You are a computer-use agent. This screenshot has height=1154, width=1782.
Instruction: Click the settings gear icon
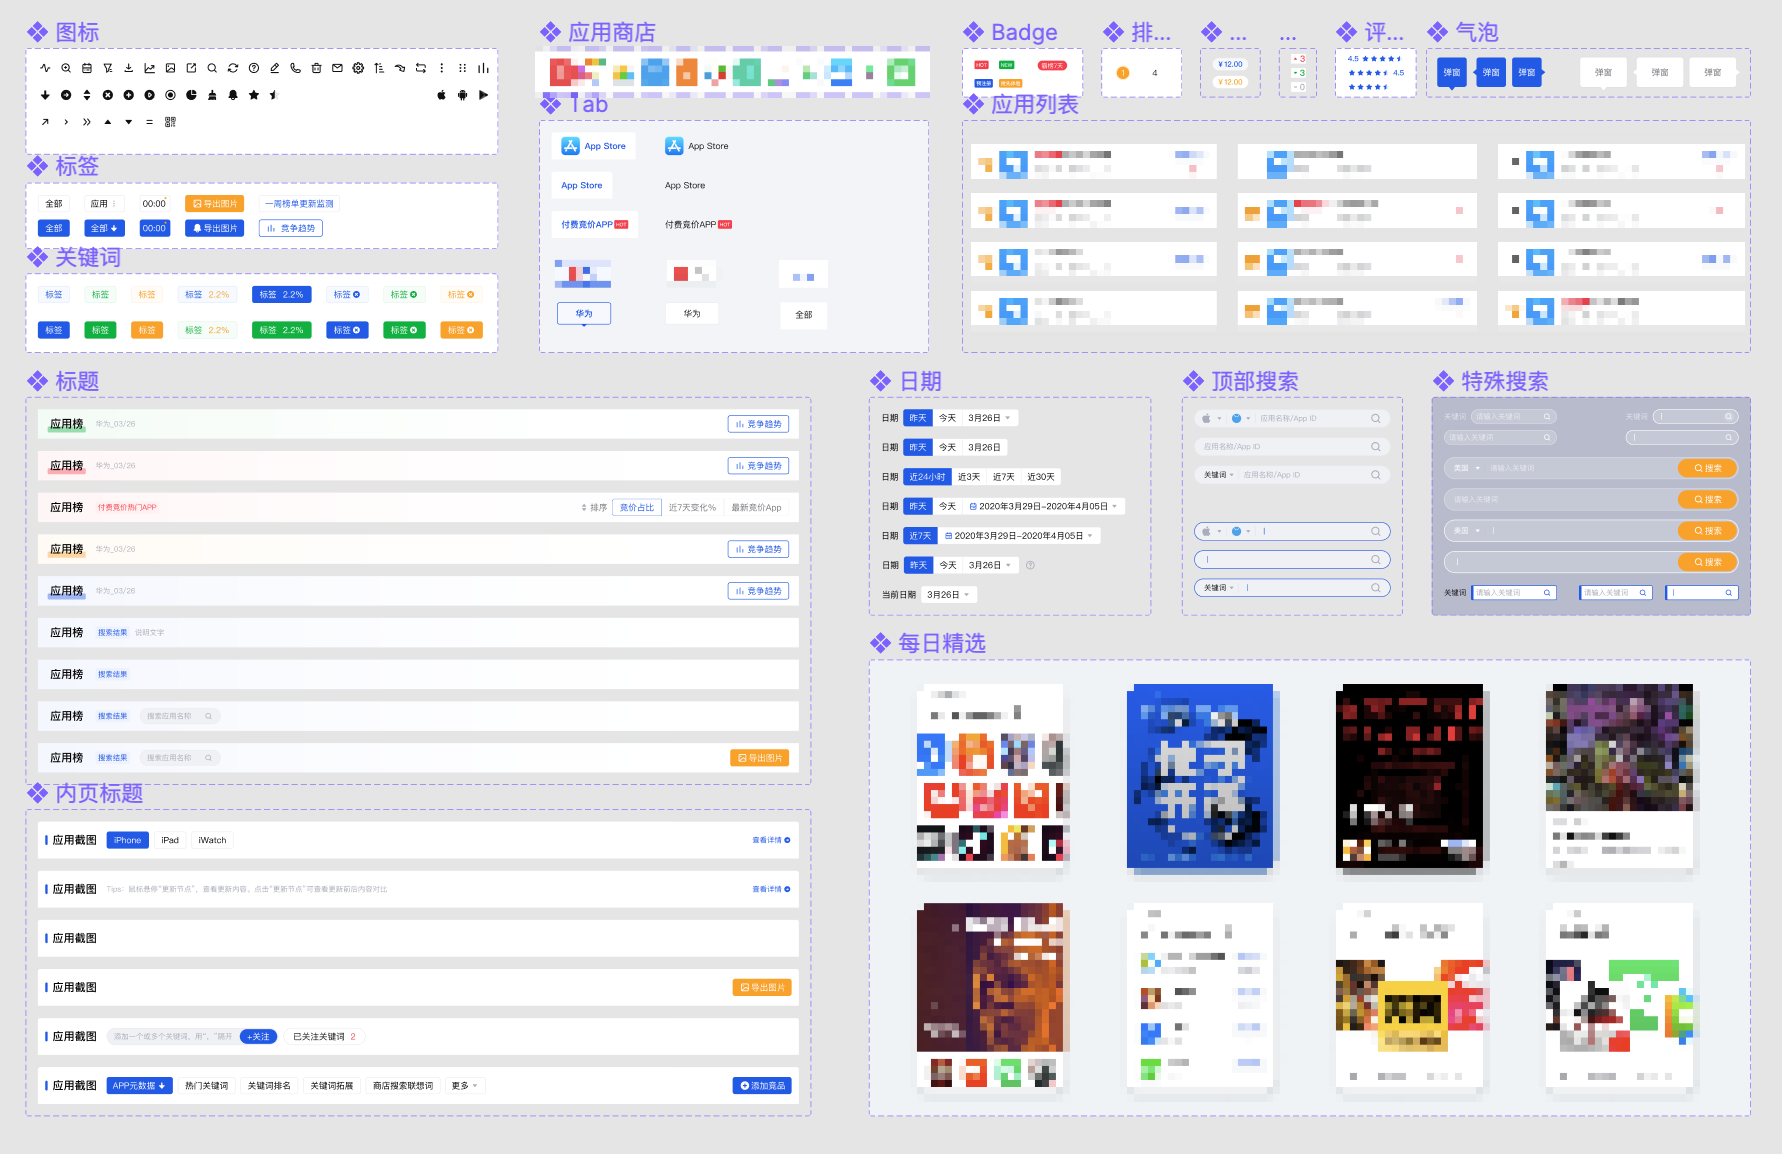click(x=358, y=68)
